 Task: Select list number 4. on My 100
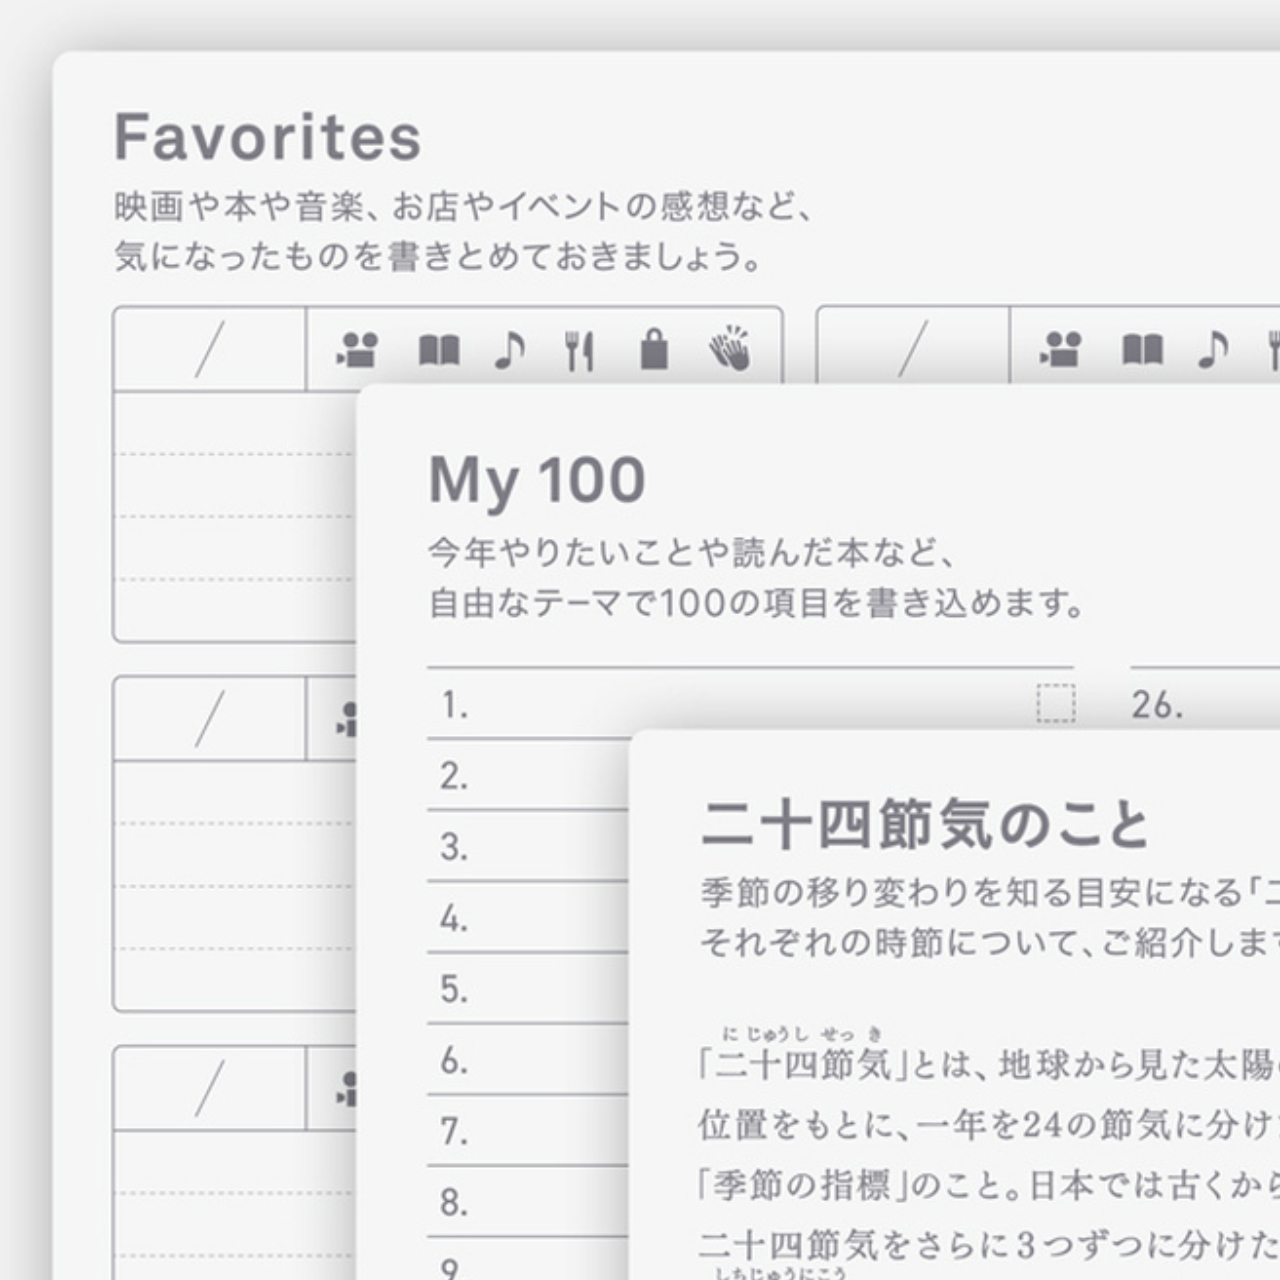455,918
